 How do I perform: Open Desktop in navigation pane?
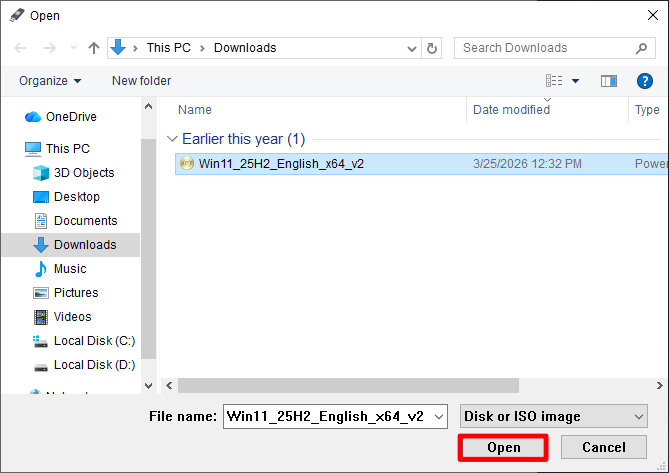click(77, 197)
